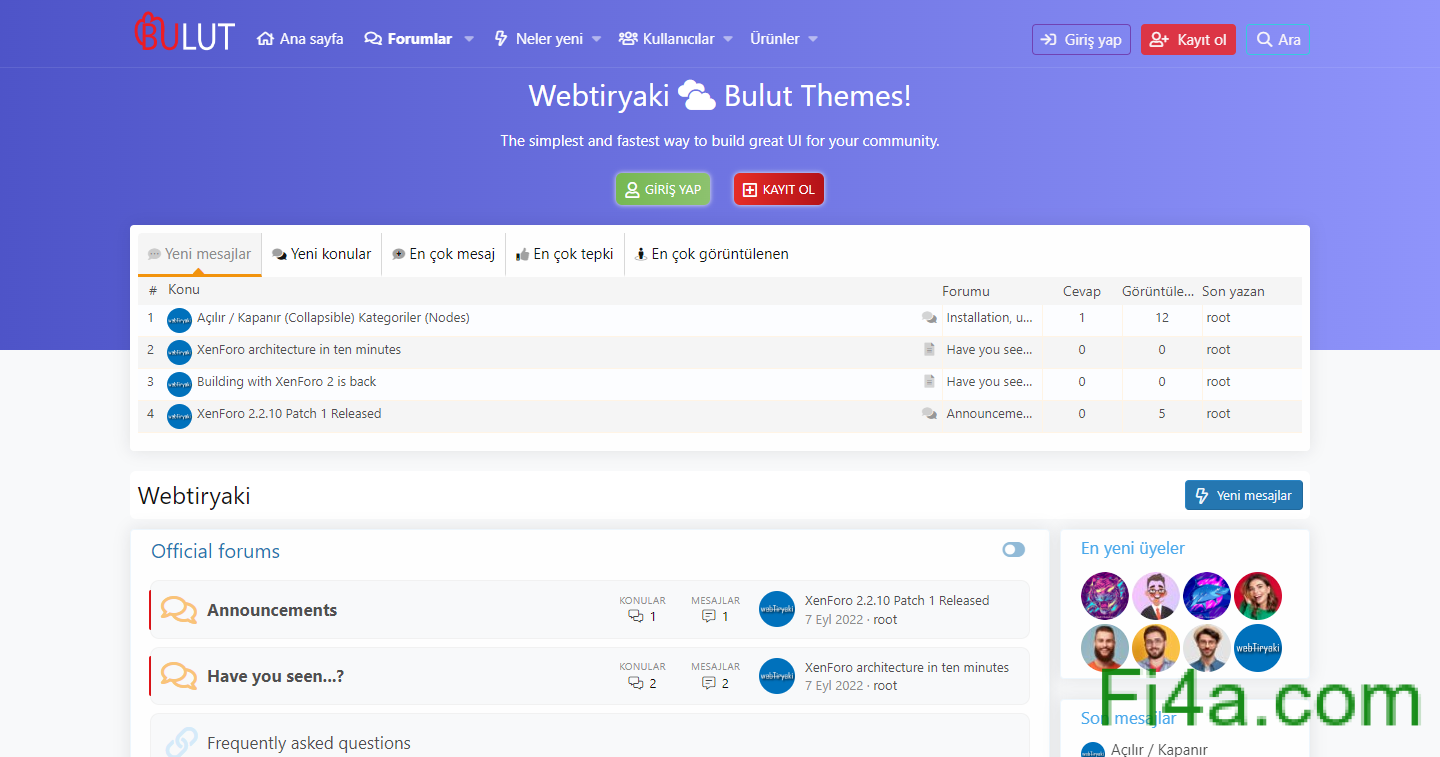Expand the Forumlar dropdown arrow
The image size is (1440, 757).
469,39
